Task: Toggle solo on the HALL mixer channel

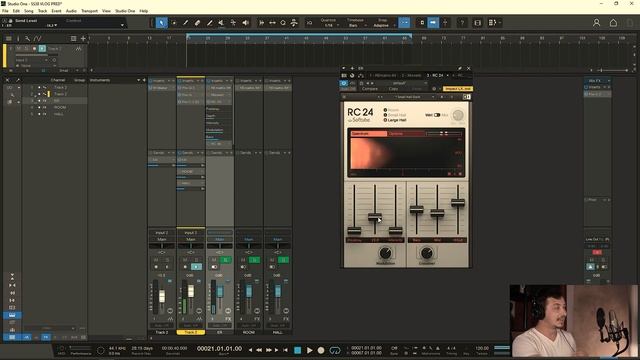Action: 284,260
